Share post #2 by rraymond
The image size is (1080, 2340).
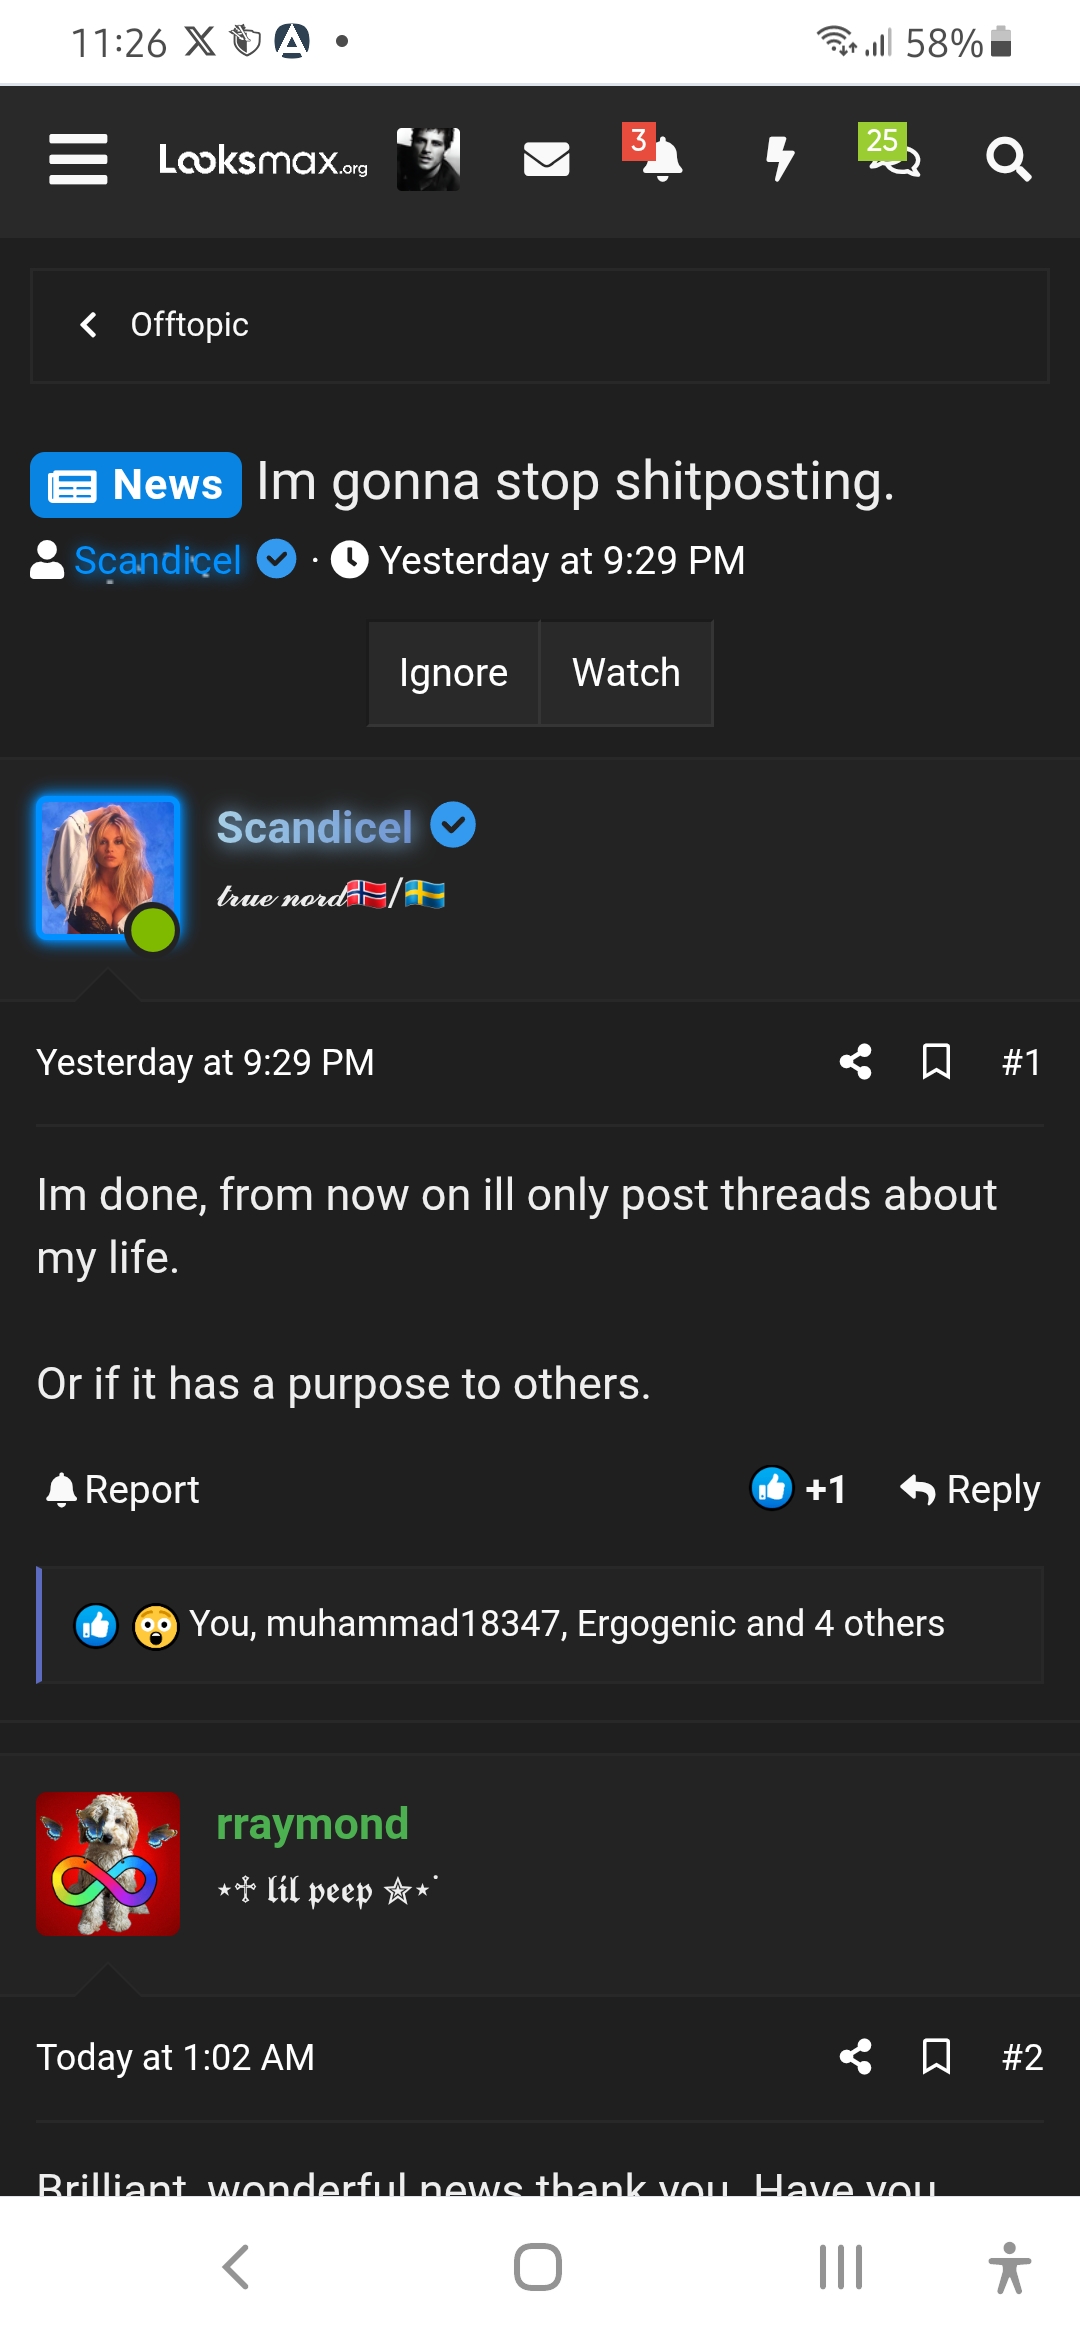point(855,2057)
